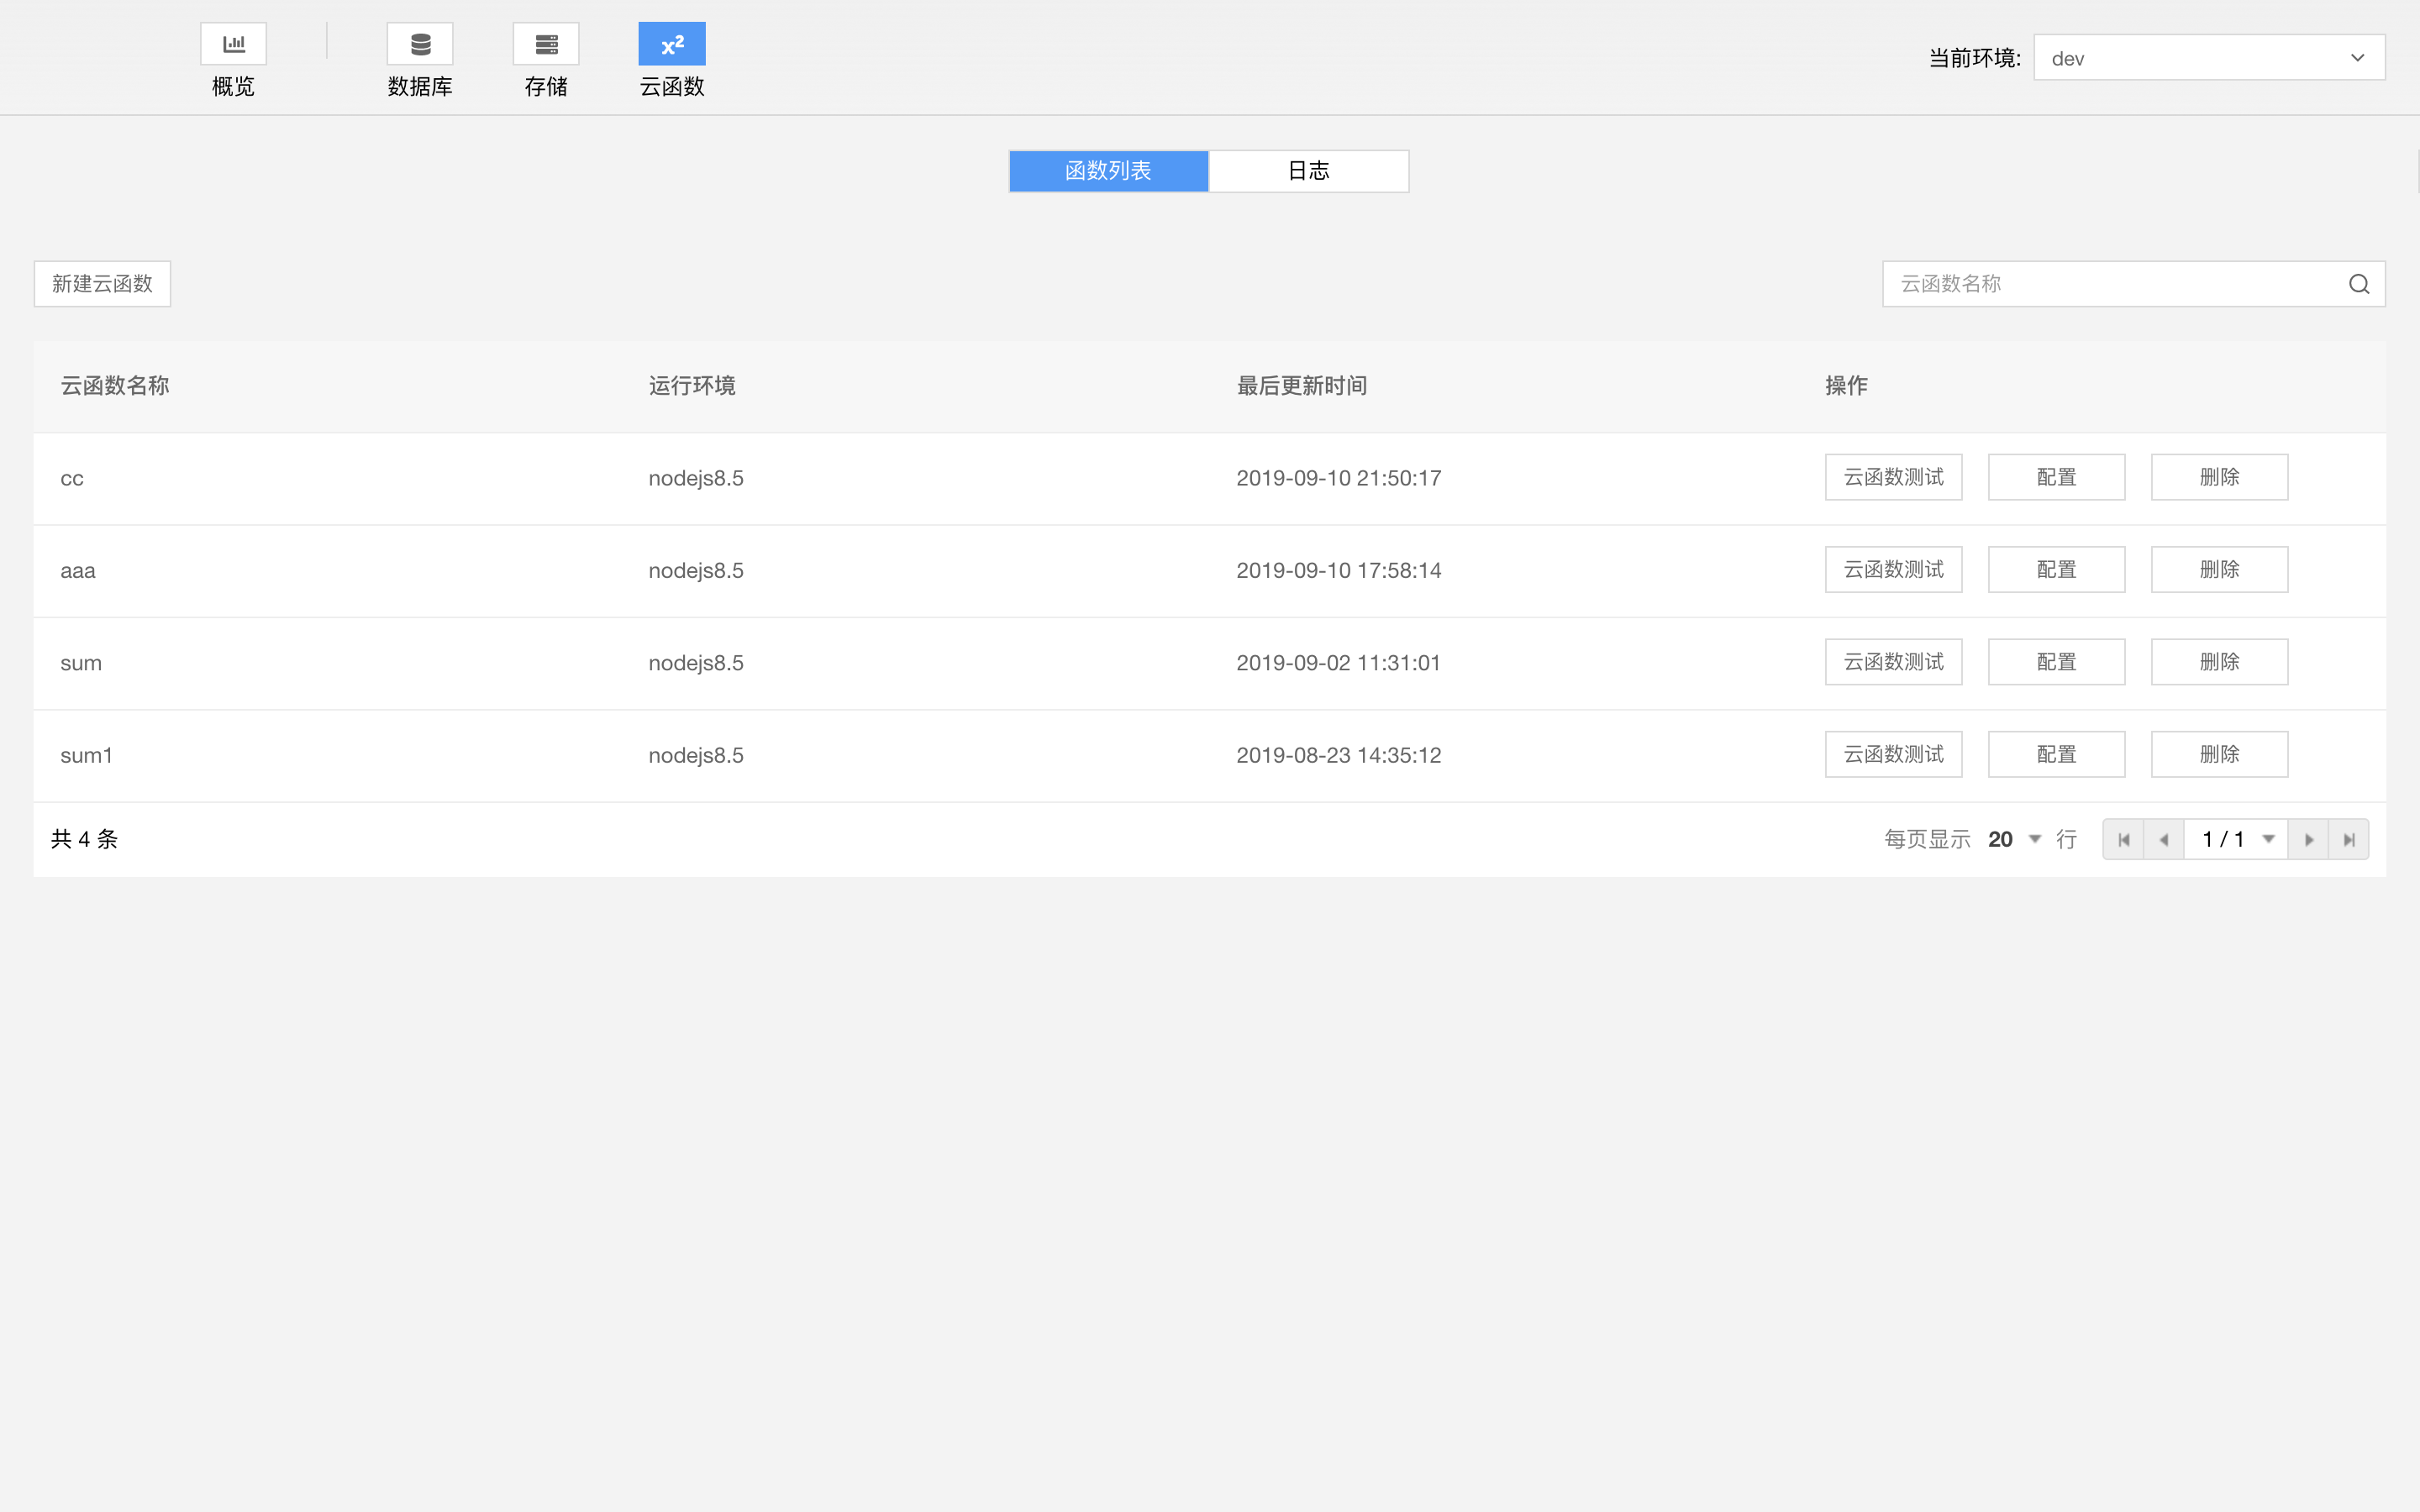Click the search magnifier icon

pos(2358,284)
